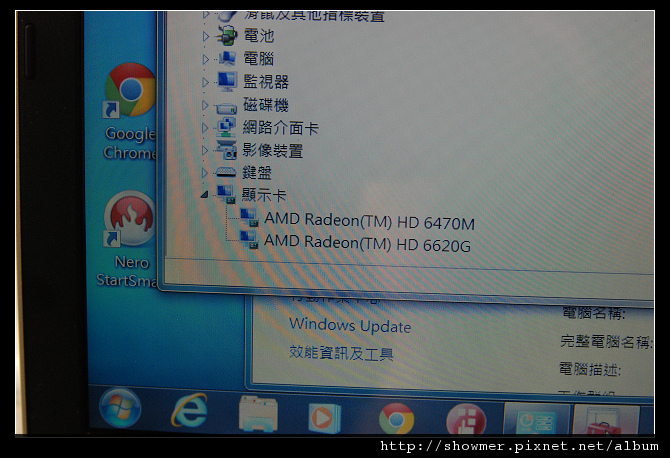670x458 pixels.
Task: Expand the imaging device (影像裝置) node
Action: [205, 150]
